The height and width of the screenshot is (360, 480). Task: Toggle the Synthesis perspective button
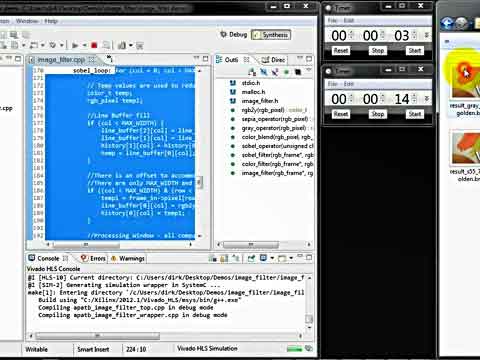point(271,35)
